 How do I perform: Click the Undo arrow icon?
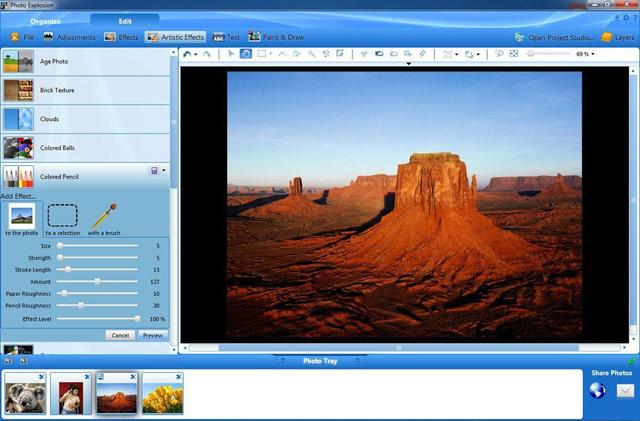point(187,54)
